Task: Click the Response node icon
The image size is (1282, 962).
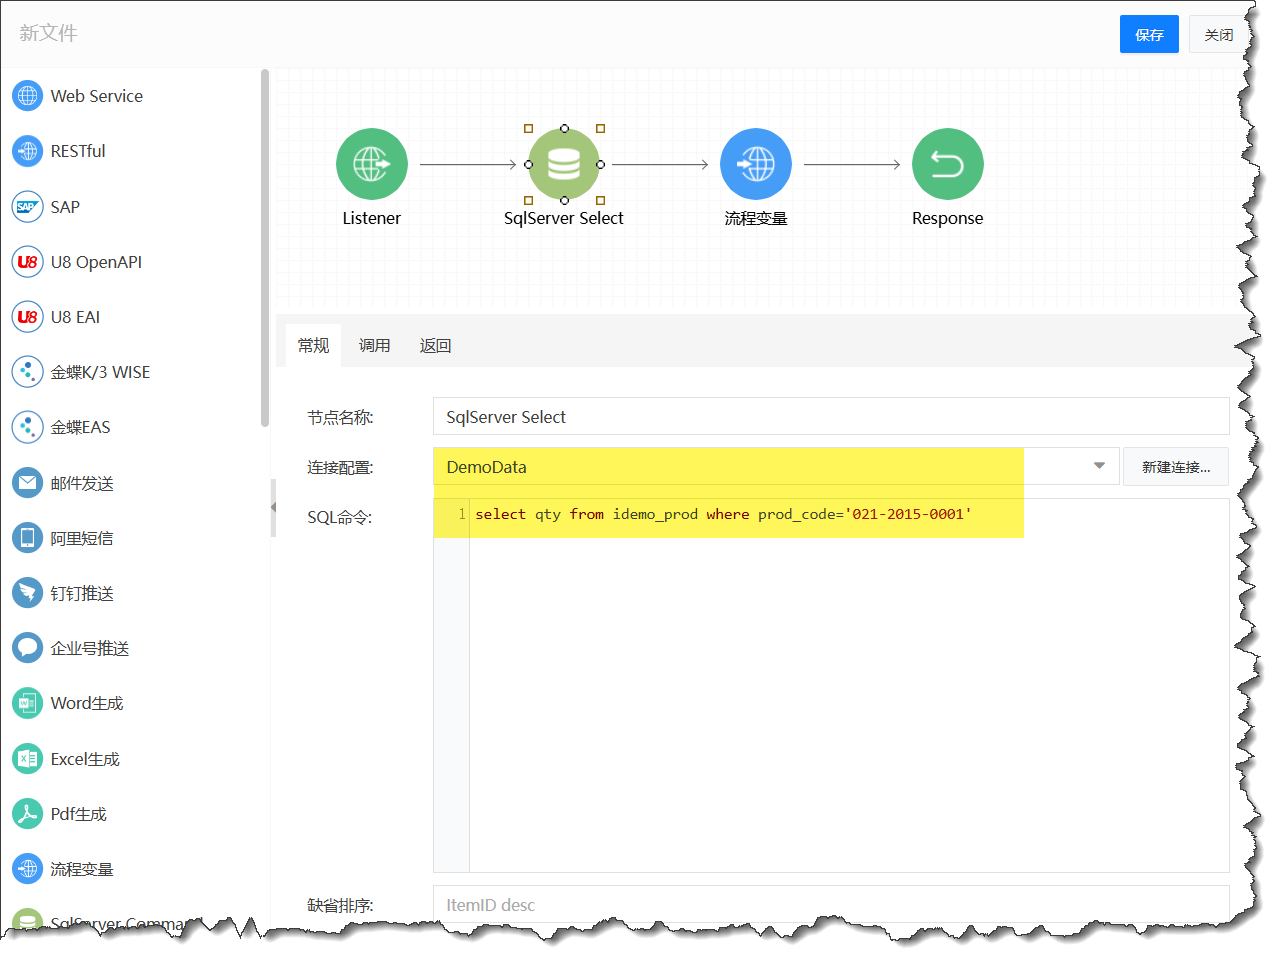Action: click(947, 164)
